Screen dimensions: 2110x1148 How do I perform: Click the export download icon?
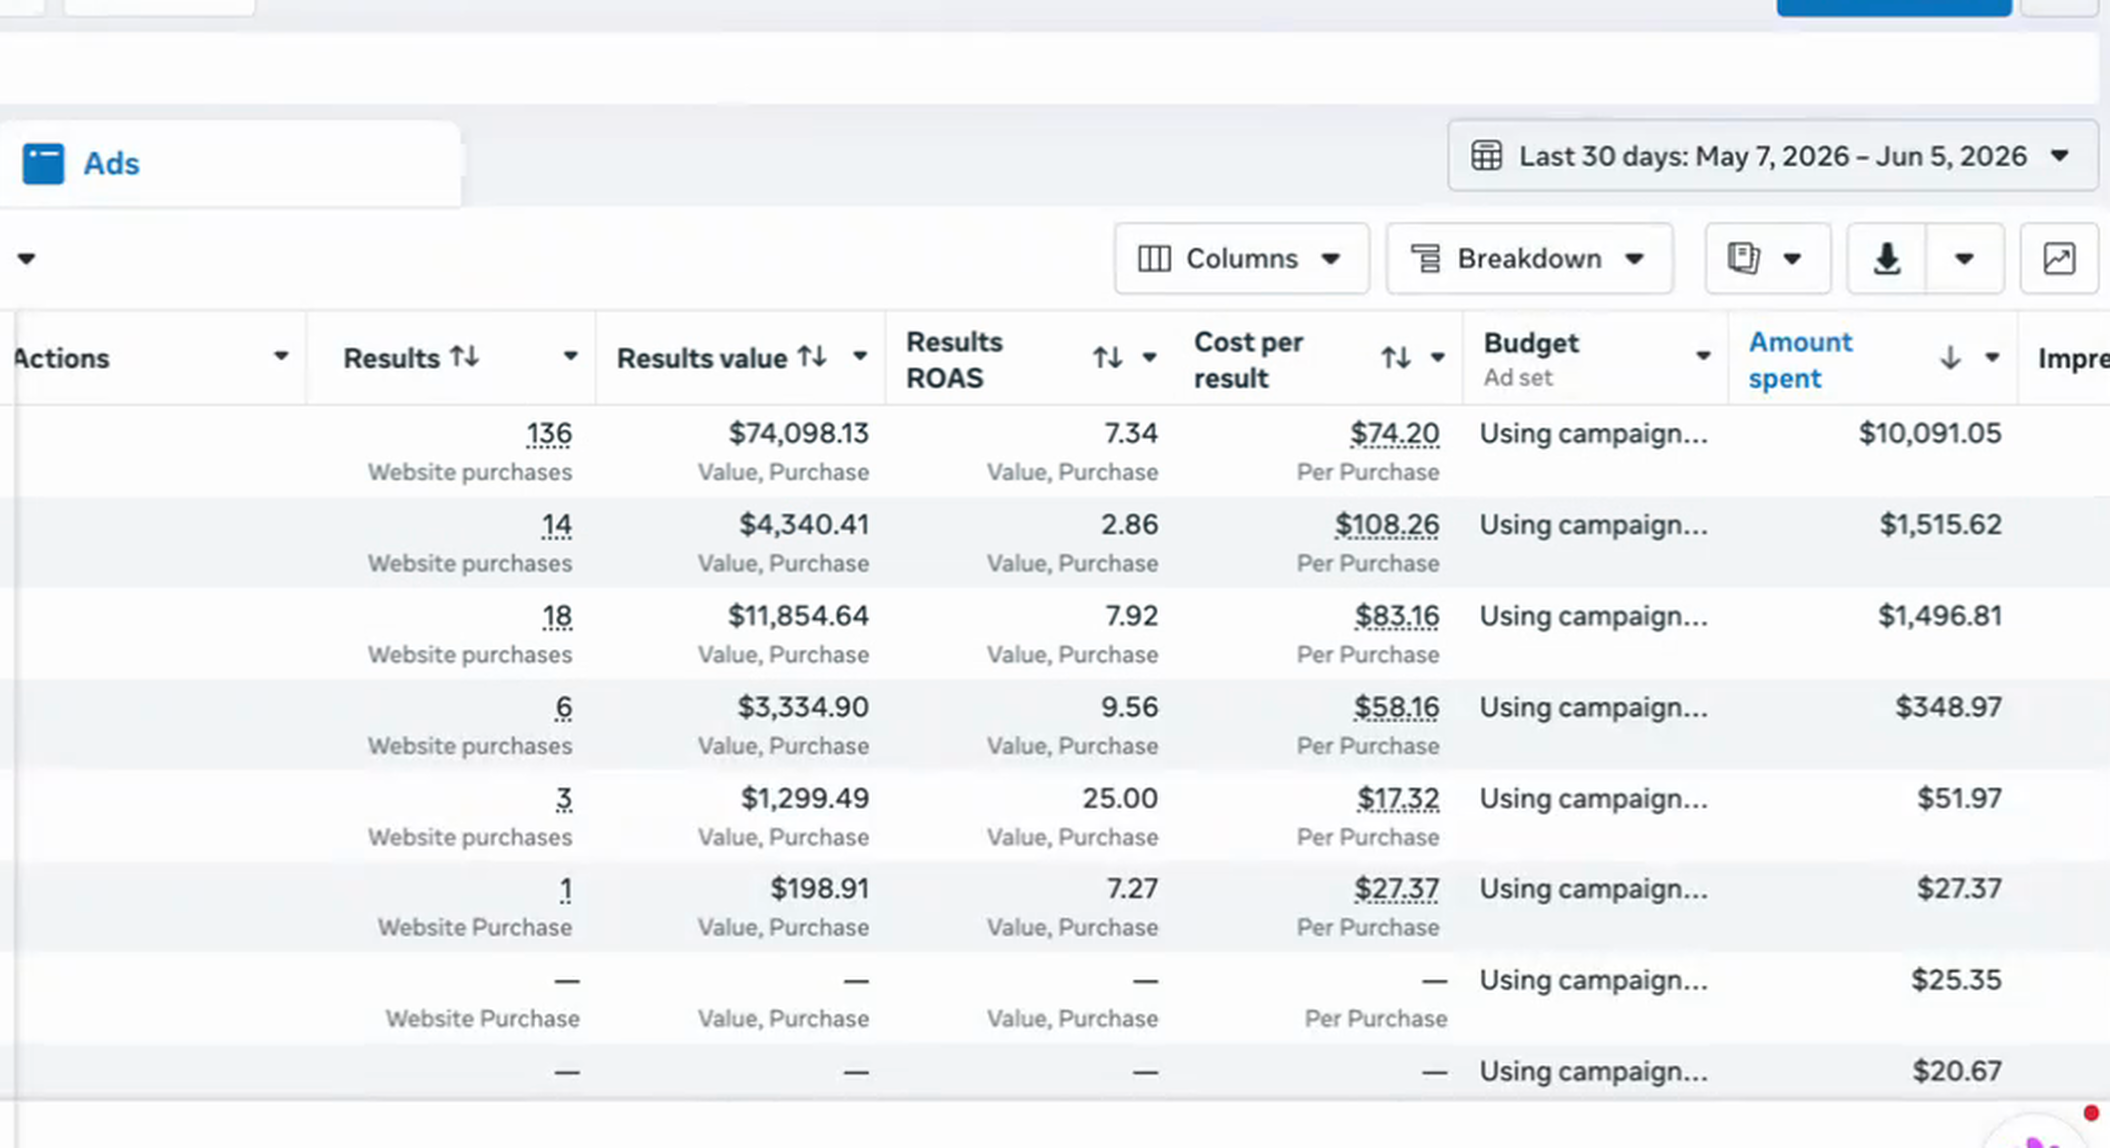pos(1886,259)
